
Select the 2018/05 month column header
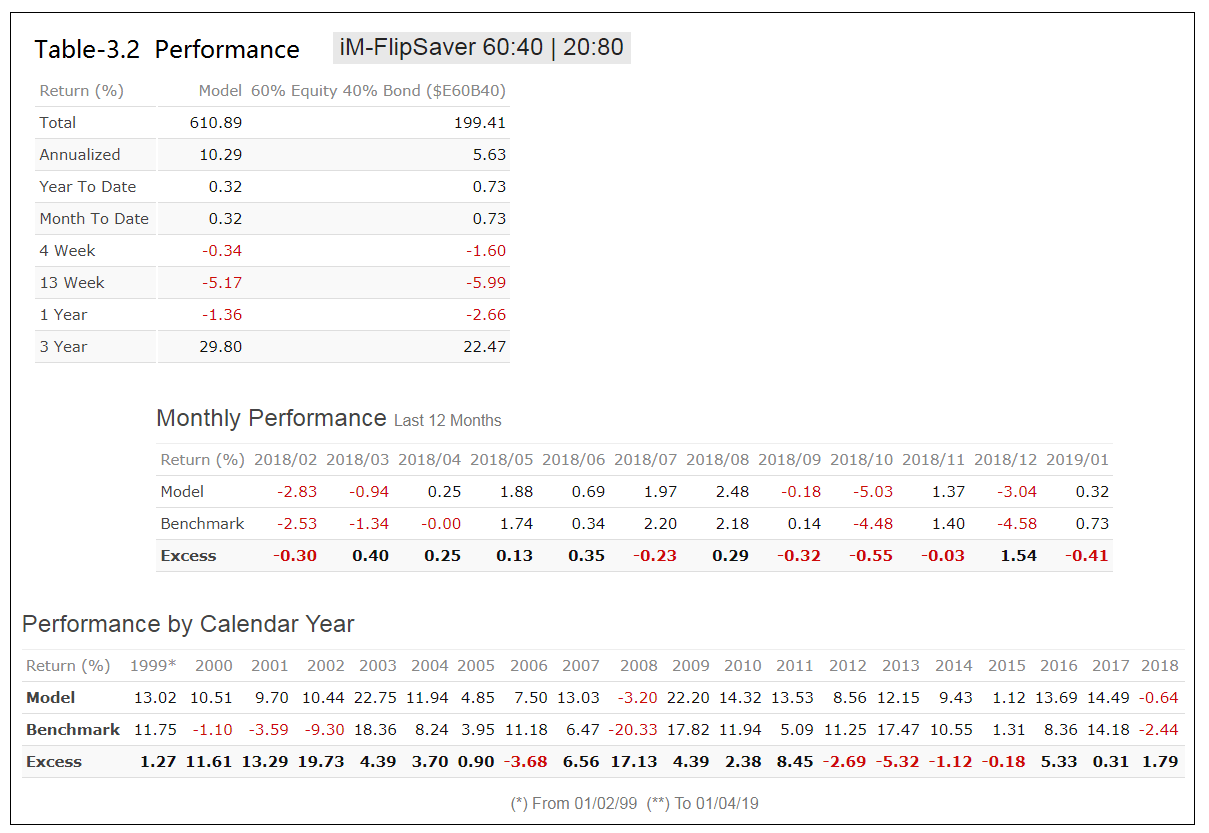(501, 460)
